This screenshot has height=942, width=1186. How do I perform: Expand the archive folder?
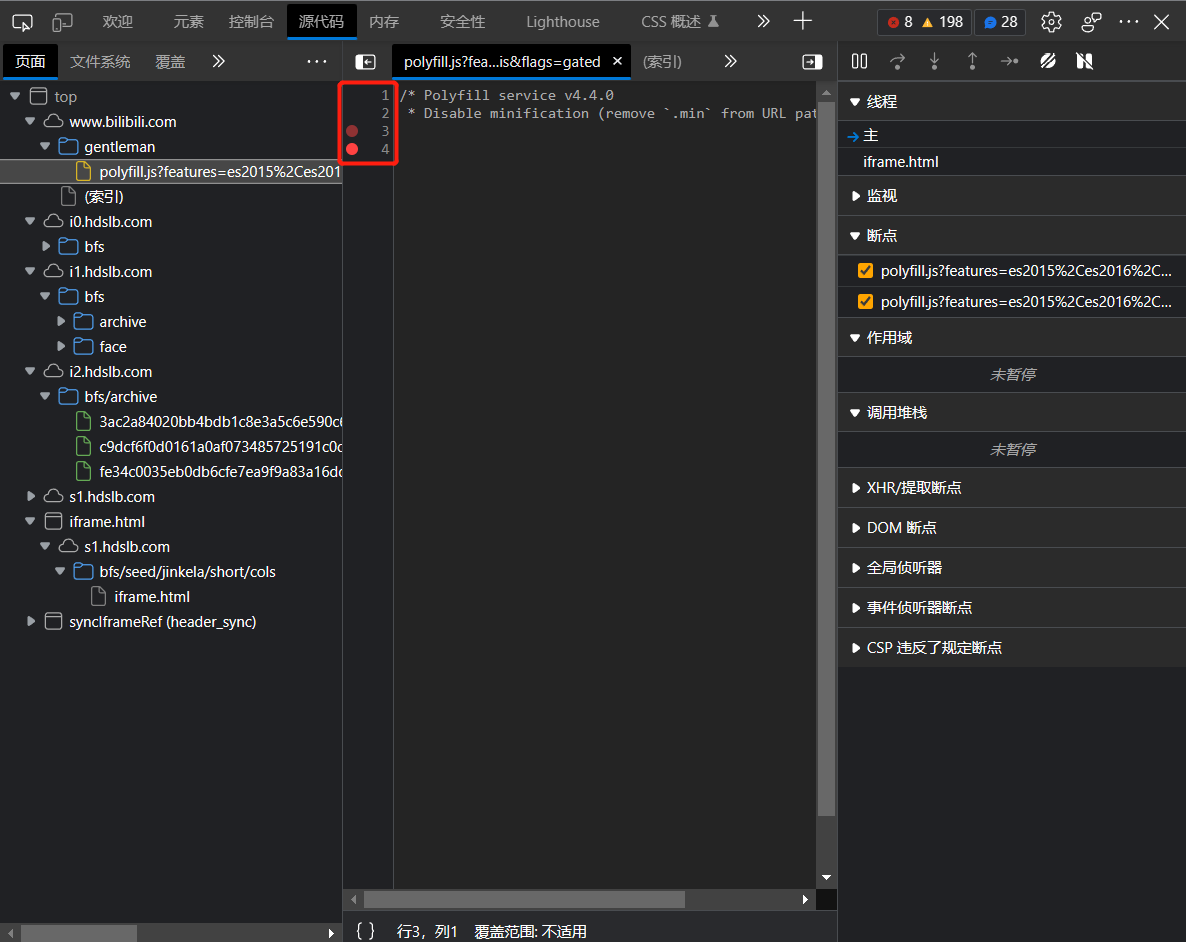click(x=61, y=321)
